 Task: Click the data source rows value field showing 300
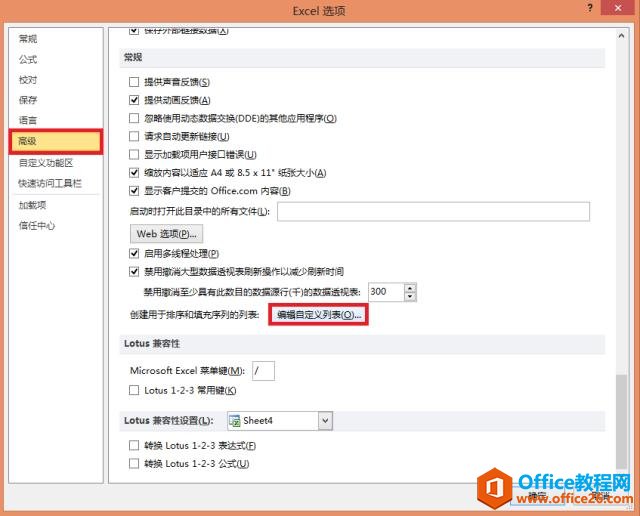(x=386, y=292)
